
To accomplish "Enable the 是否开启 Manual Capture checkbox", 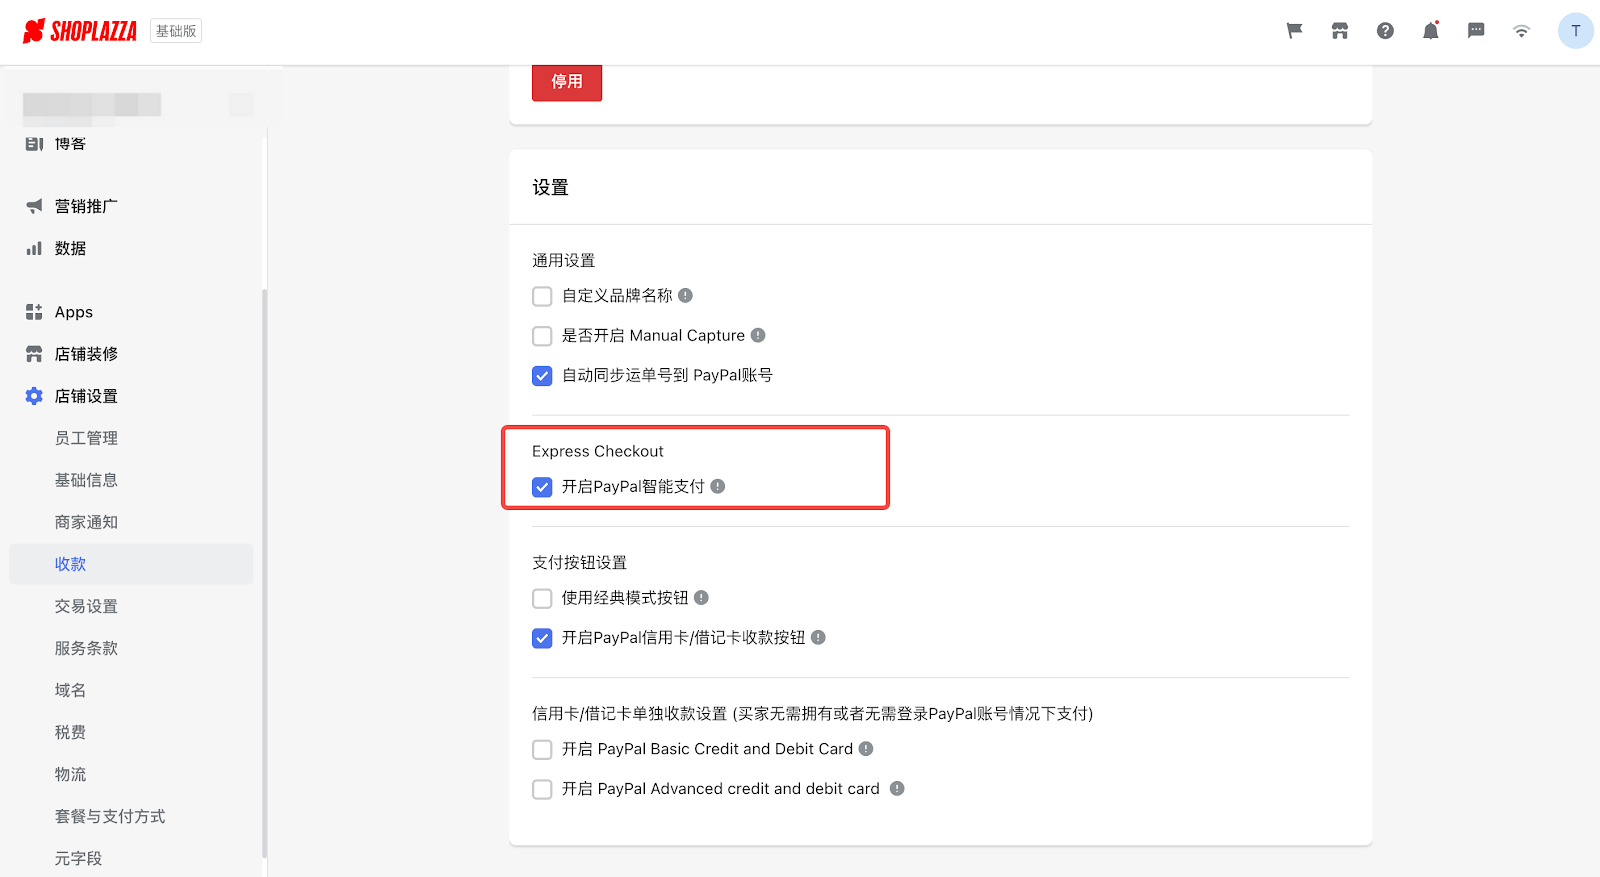I will (x=542, y=336).
